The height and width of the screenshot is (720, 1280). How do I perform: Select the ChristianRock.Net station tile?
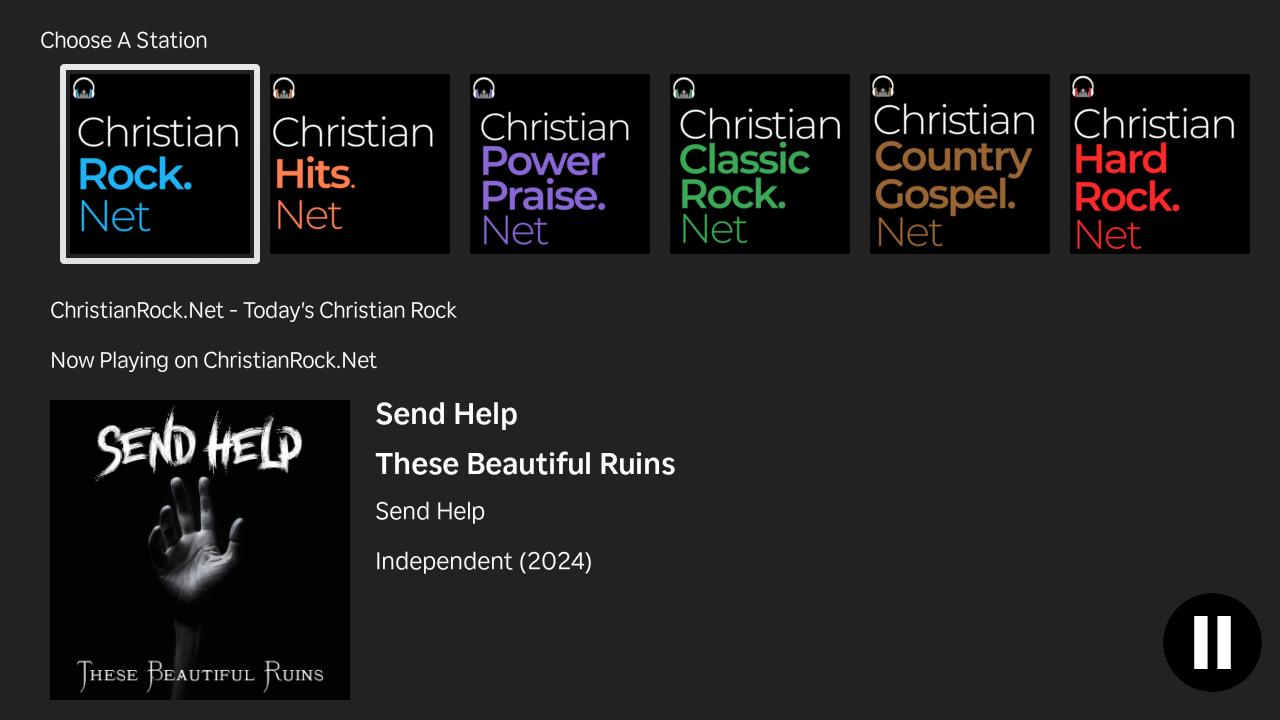pyautogui.click(x=160, y=165)
